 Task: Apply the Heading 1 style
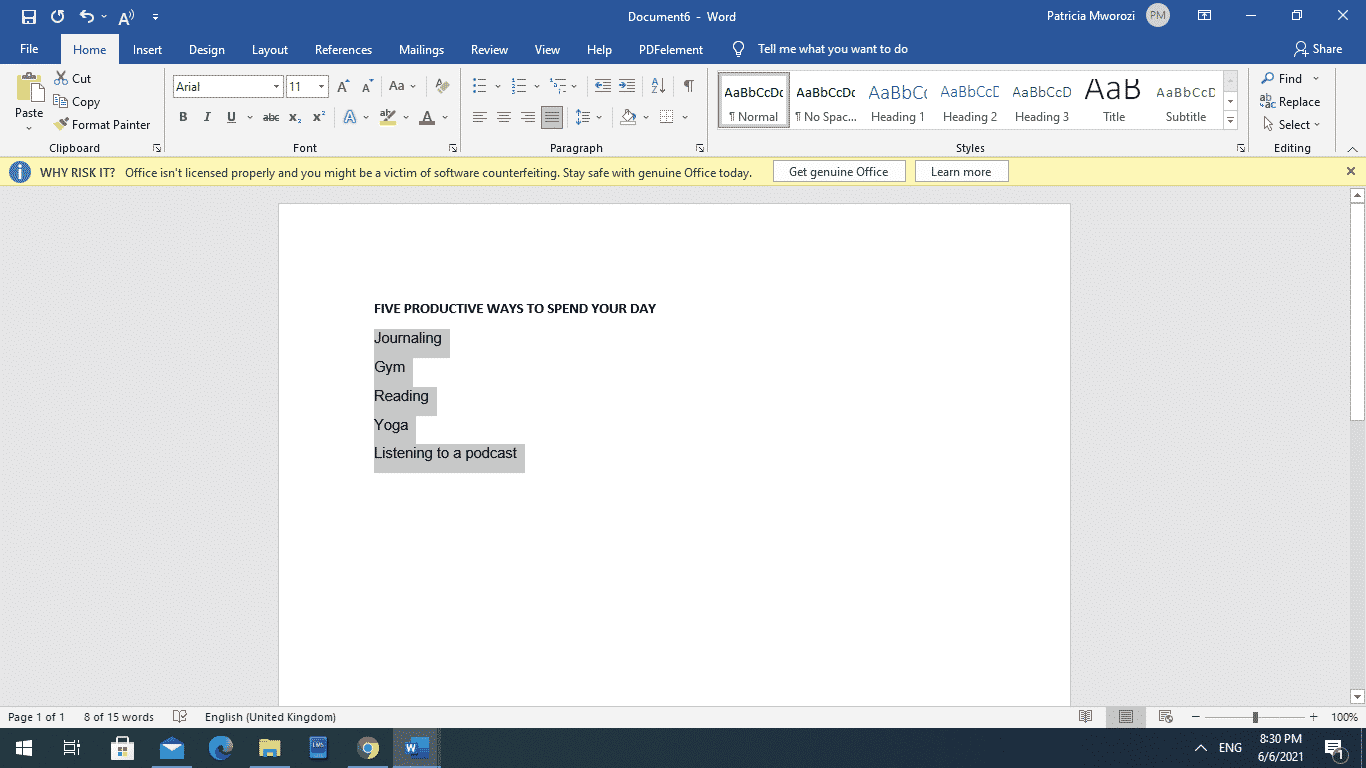coord(897,100)
